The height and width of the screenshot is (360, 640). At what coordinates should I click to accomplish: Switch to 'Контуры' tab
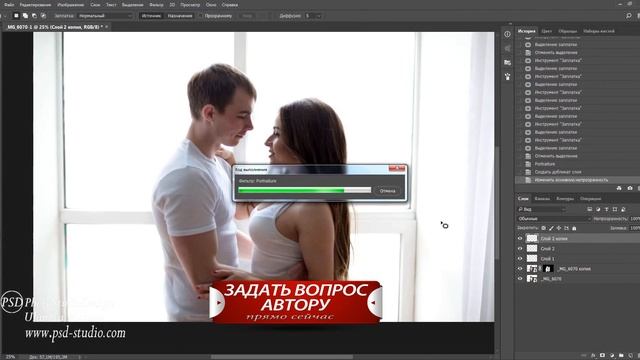click(x=565, y=199)
